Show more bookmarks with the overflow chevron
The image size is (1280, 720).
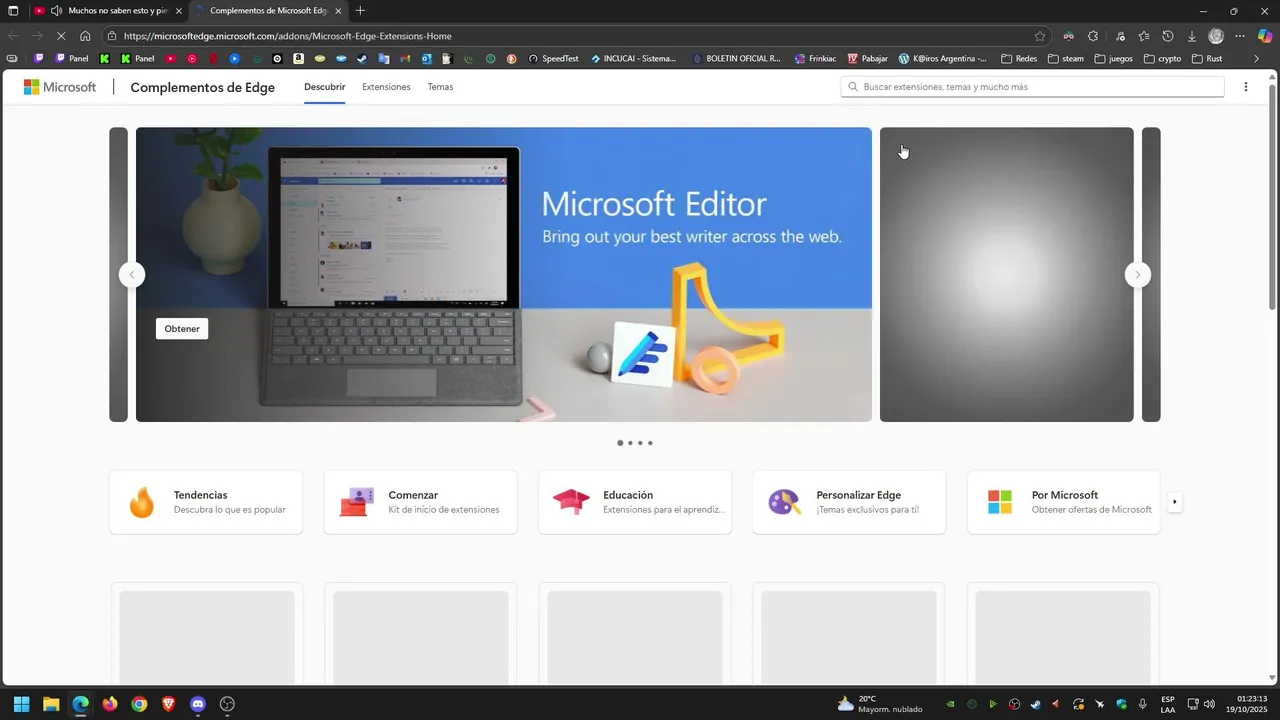tap(1257, 58)
